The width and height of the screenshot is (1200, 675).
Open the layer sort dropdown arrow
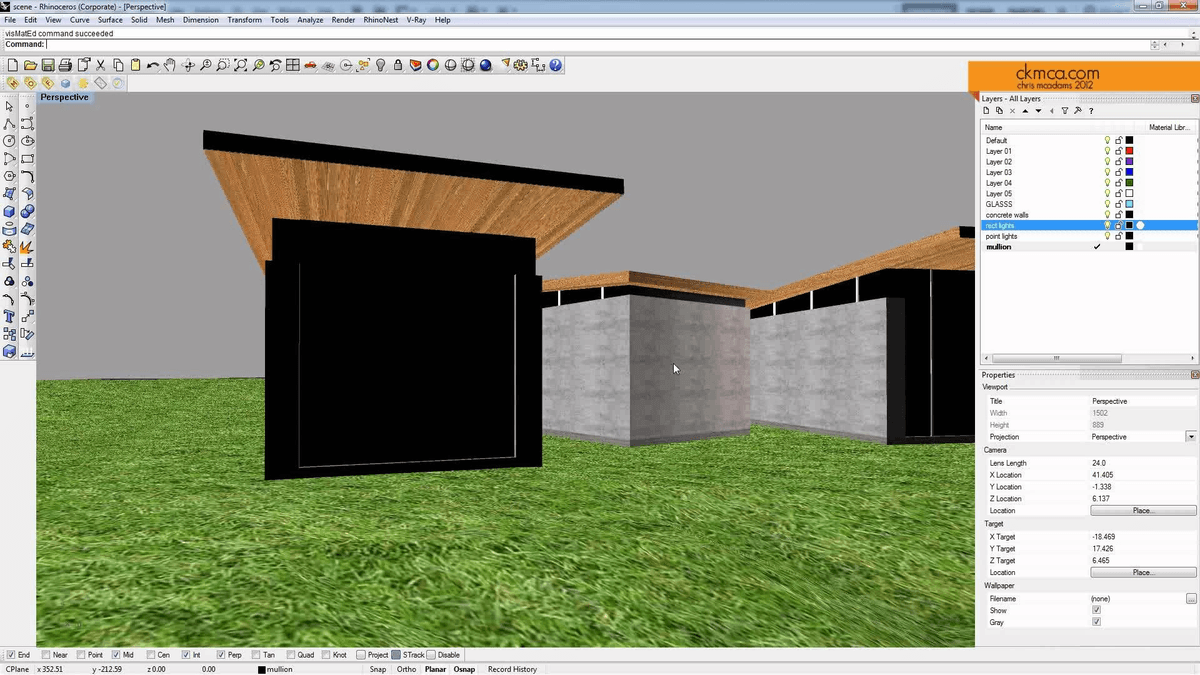coord(1038,110)
